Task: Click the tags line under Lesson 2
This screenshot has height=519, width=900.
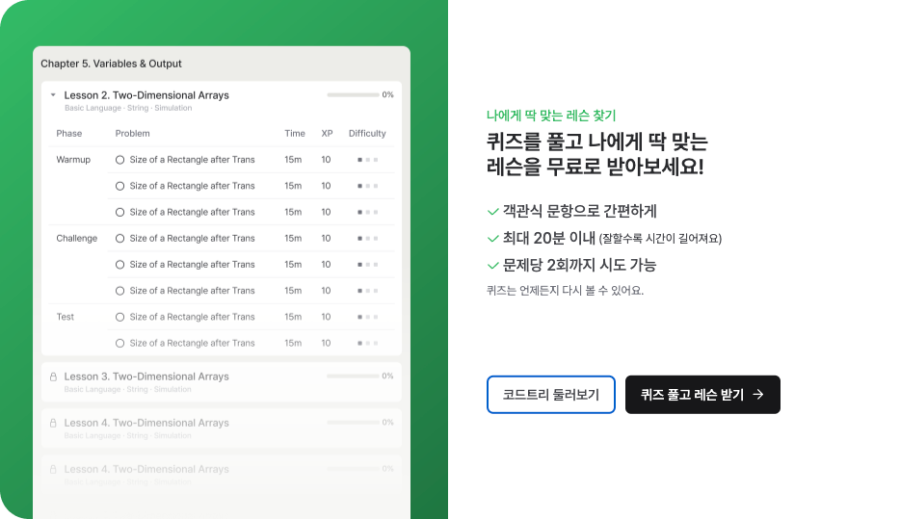Action: click(x=128, y=108)
